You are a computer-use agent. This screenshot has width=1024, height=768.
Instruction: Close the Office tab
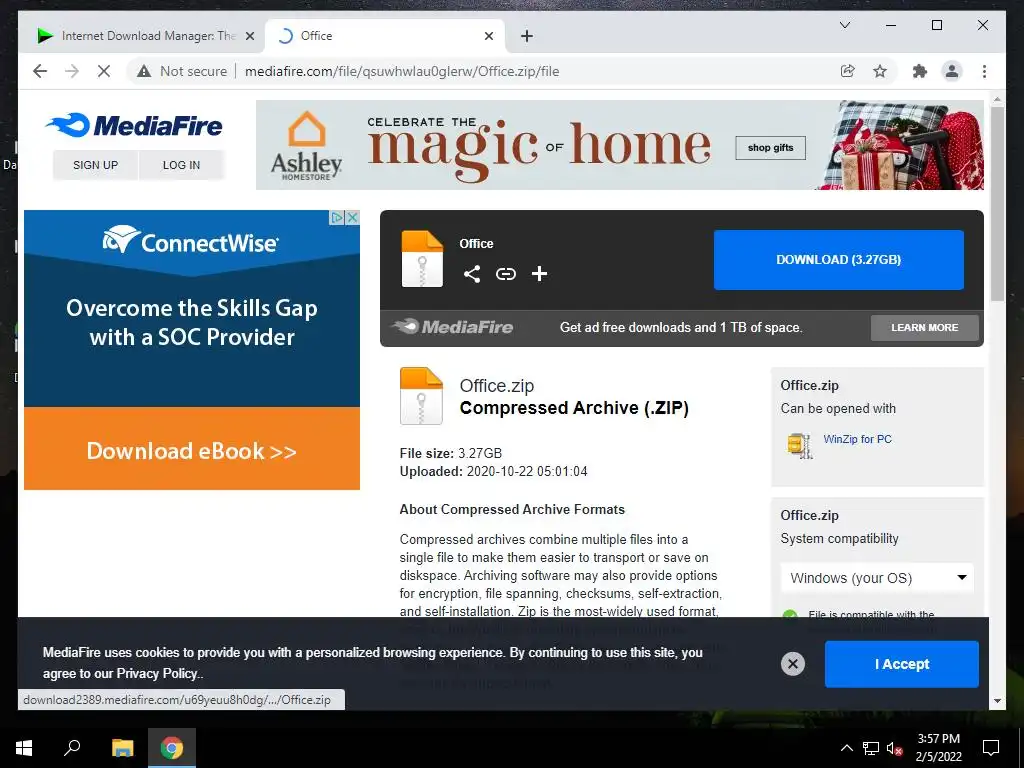(x=488, y=36)
